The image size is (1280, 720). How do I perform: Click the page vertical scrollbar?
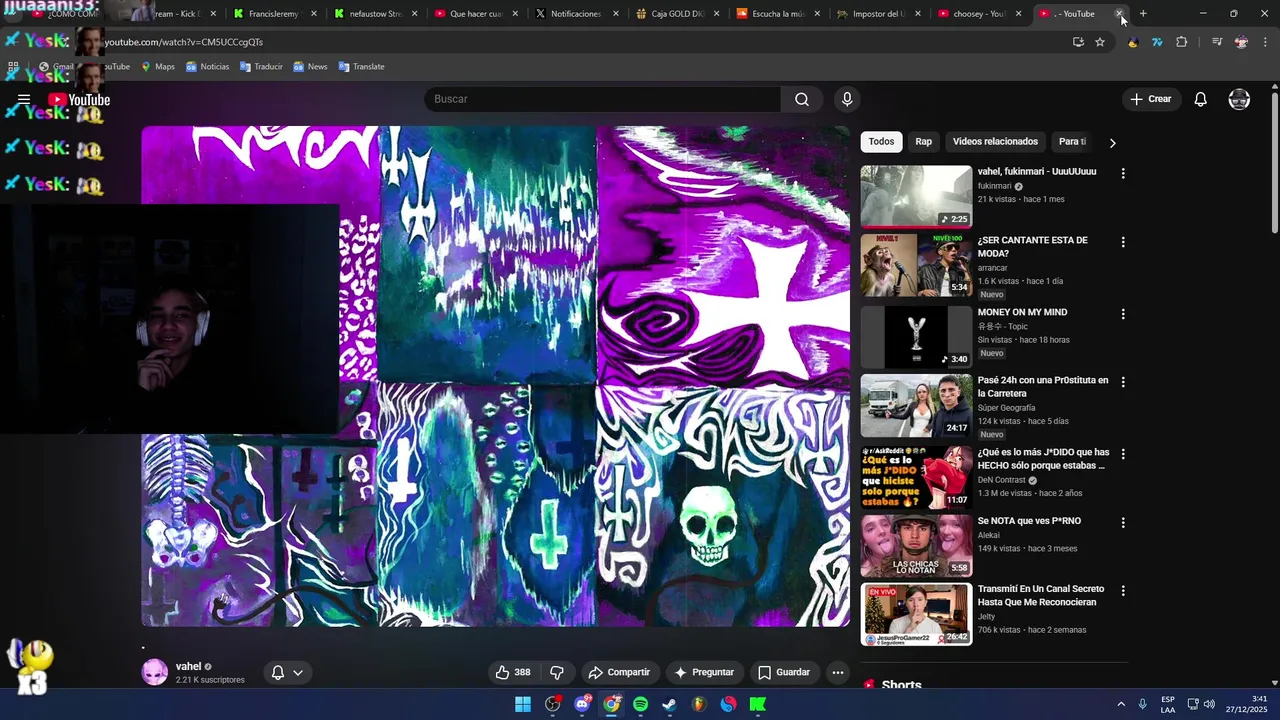coord(1274,165)
